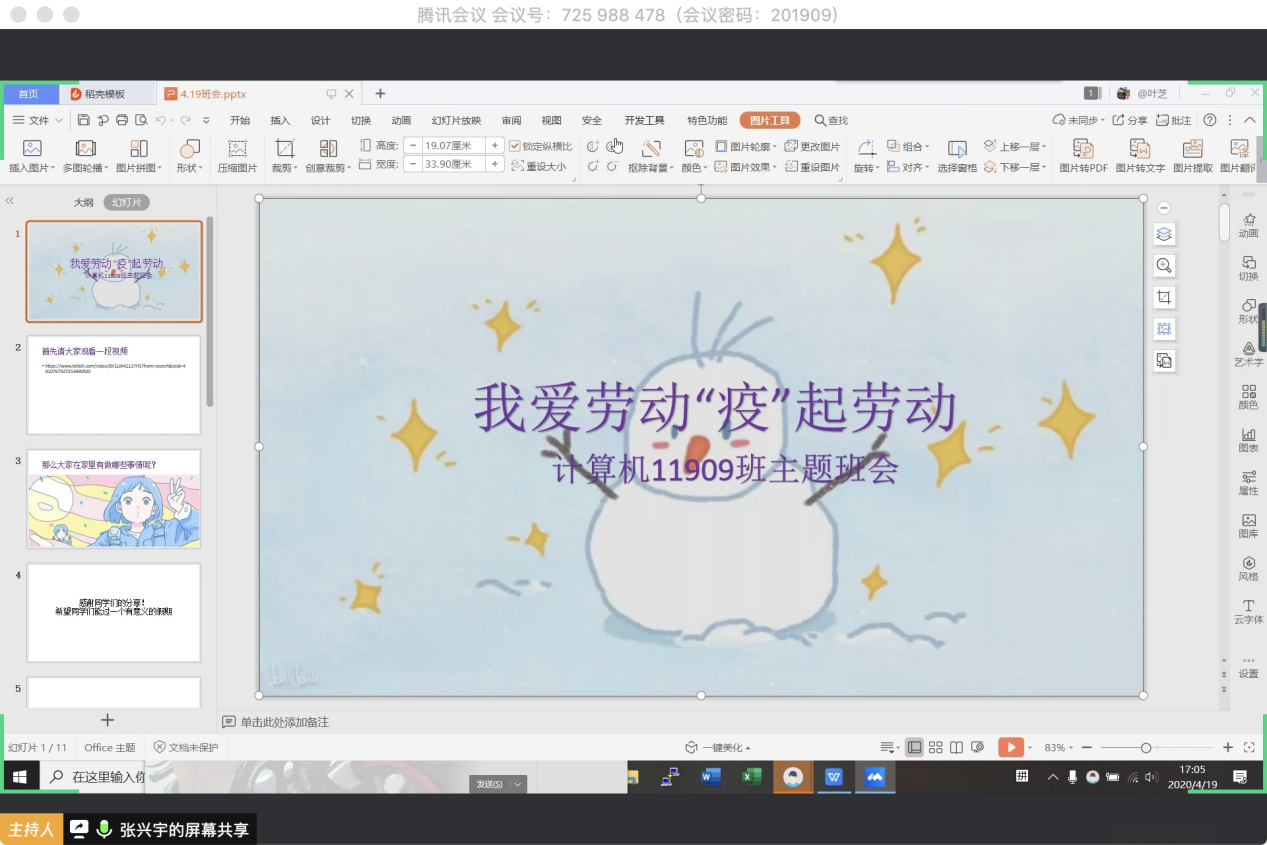
Task: Click the save icon in quick toolbar
Action: click(x=85, y=120)
